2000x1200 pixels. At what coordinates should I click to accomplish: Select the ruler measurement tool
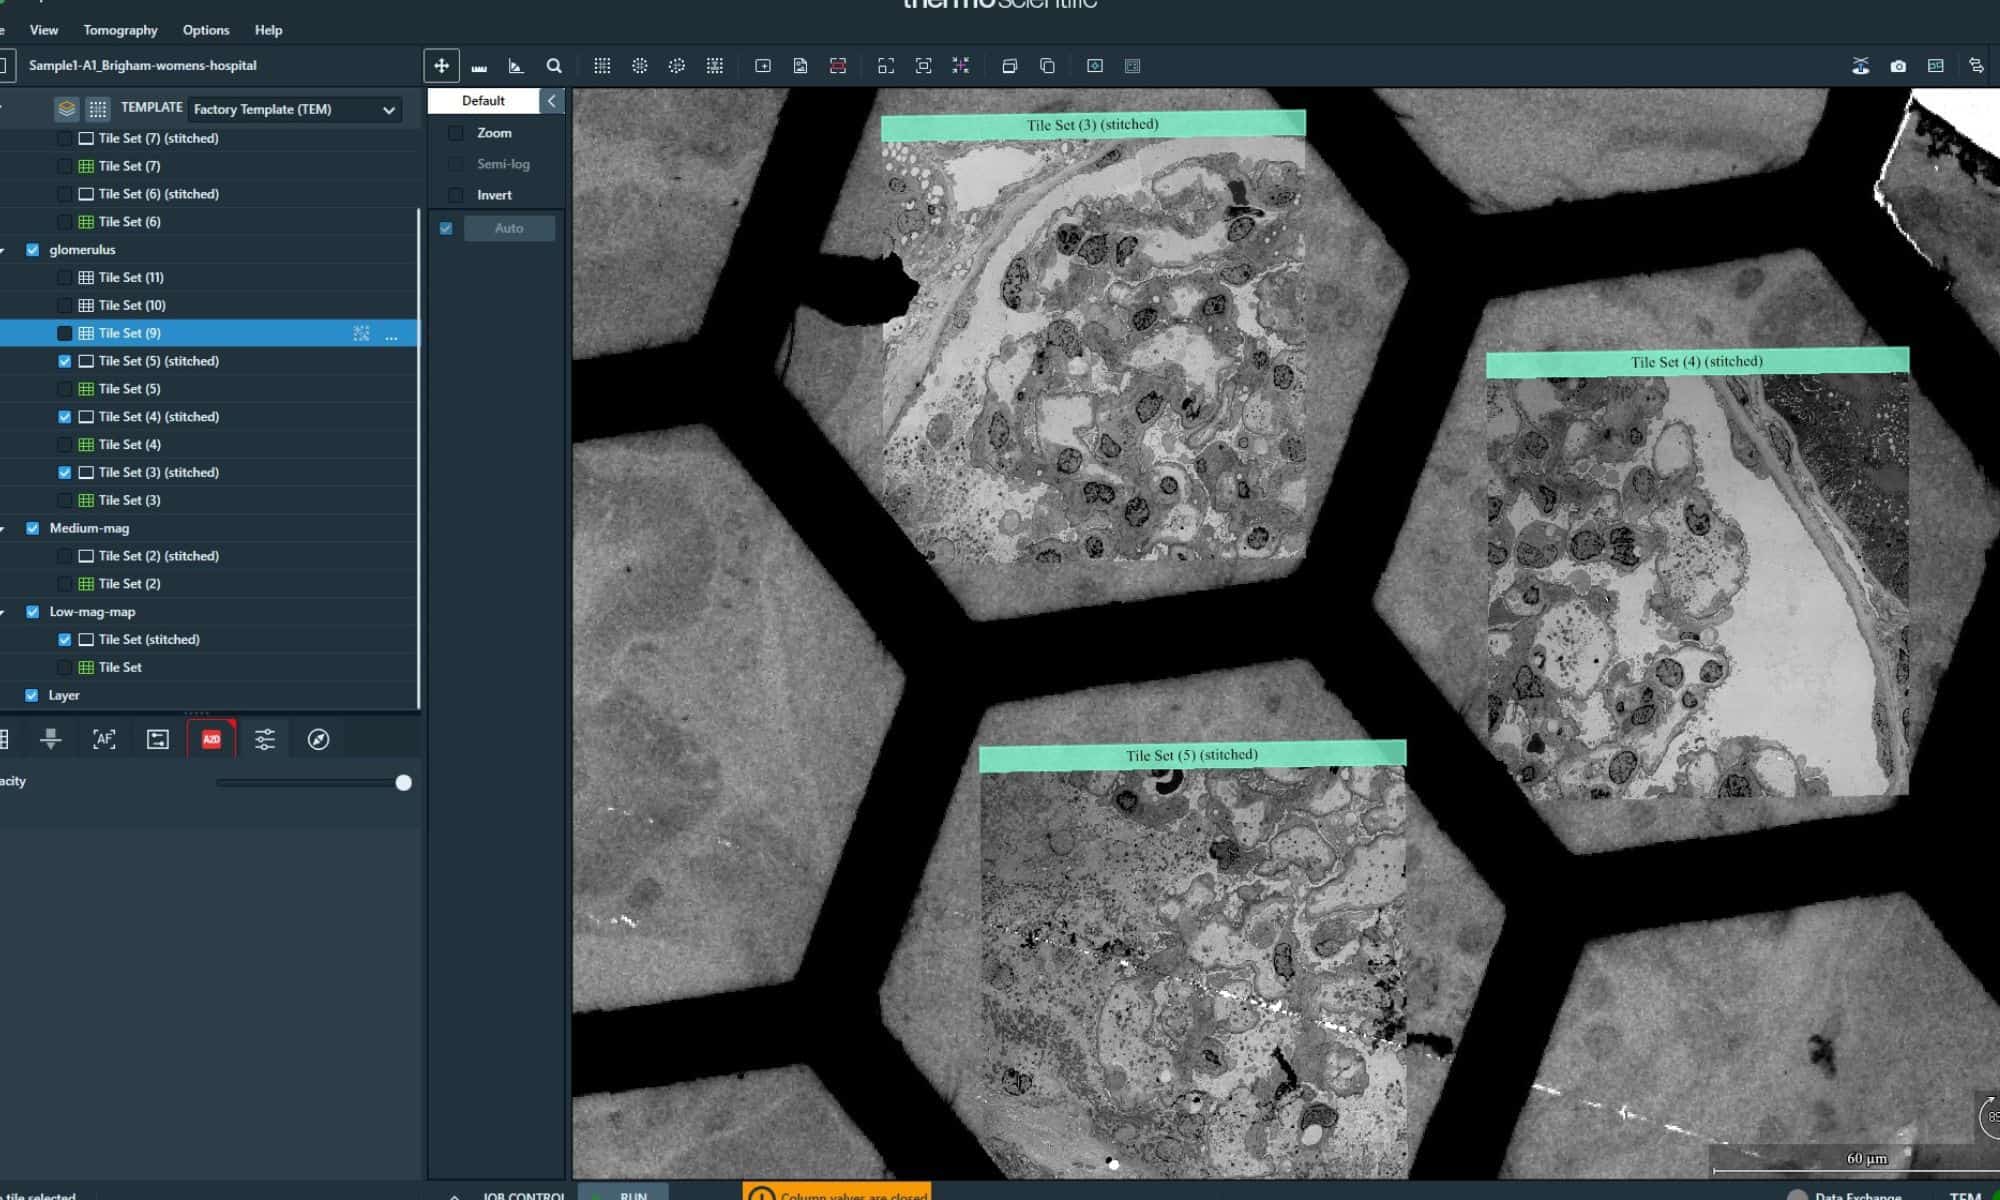pyautogui.click(x=479, y=66)
